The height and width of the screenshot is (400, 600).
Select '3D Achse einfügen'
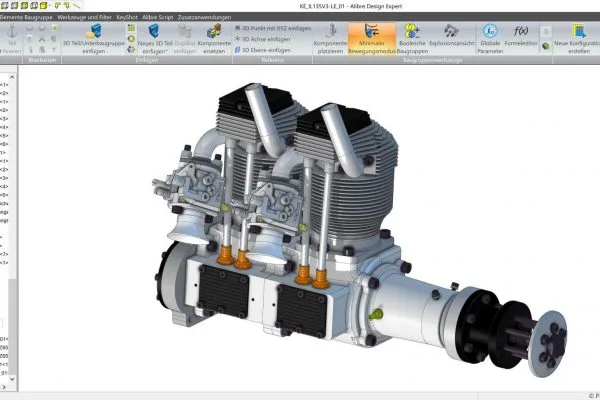262,39
